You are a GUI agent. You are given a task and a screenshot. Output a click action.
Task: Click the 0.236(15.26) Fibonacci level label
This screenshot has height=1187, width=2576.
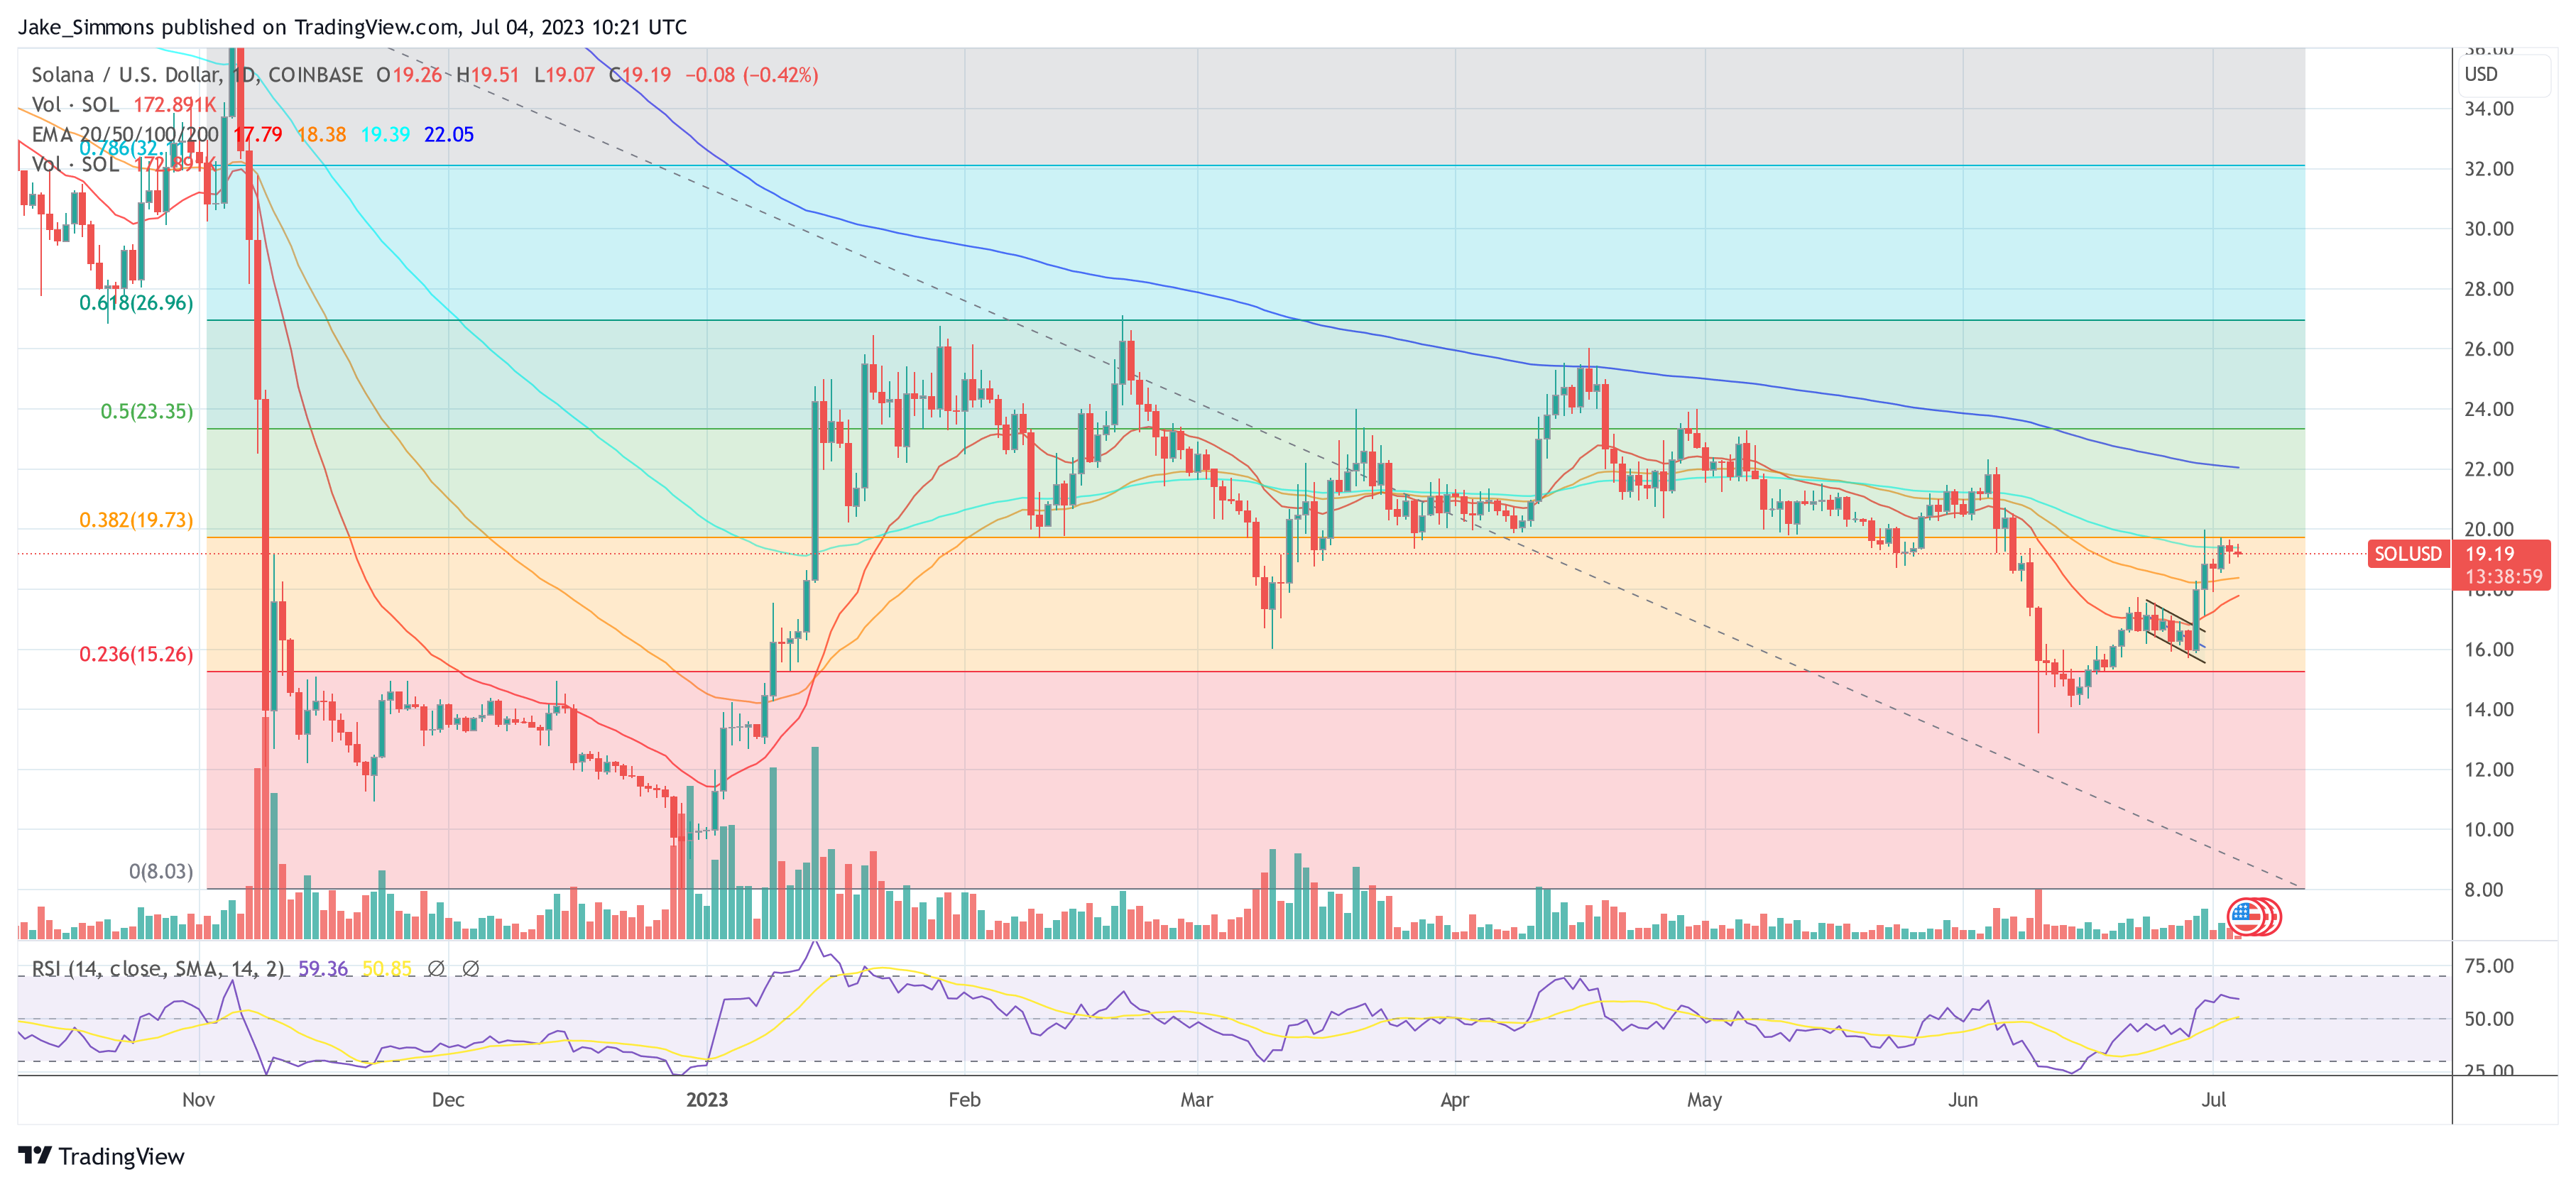(x=136, y=654)
